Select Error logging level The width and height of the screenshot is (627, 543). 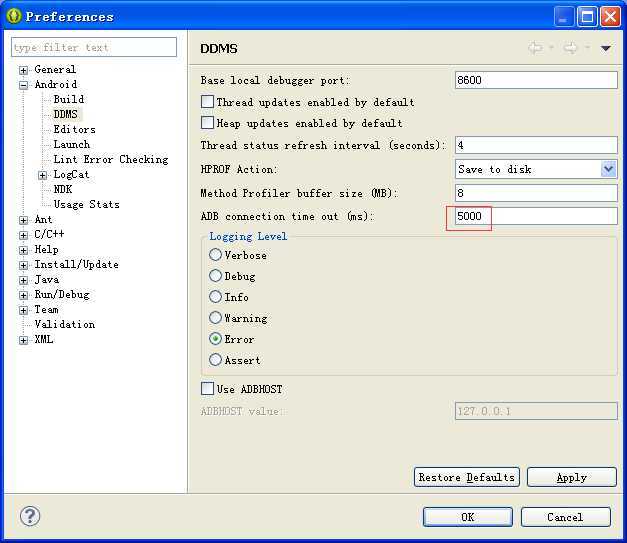215,339
